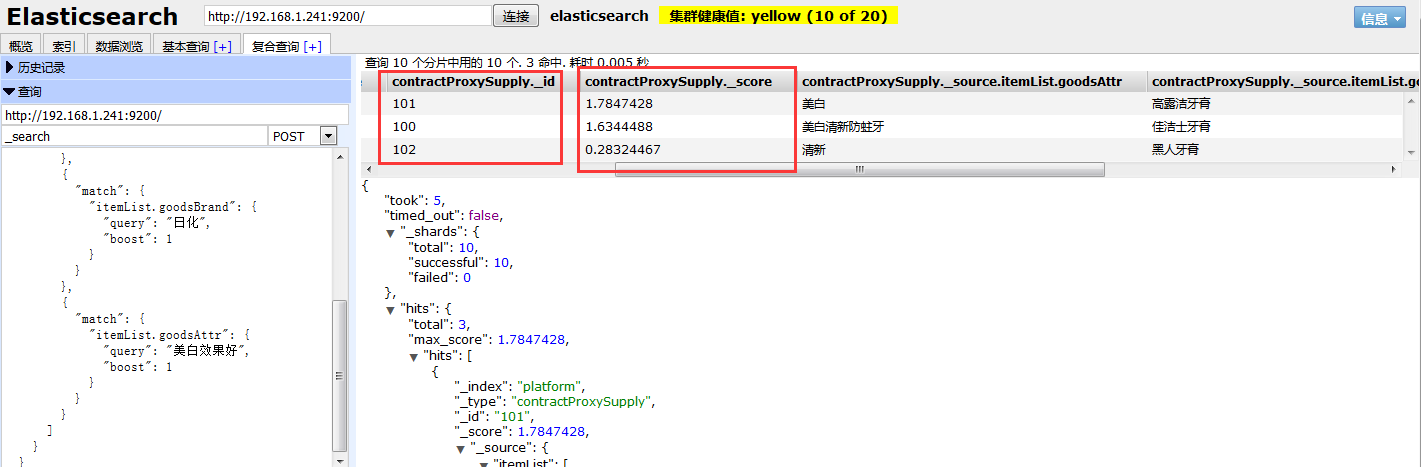This screenshot has width=1421, height=467.
Task: Click query editor scroll-up arrow
Action: [x=341, y=157]
